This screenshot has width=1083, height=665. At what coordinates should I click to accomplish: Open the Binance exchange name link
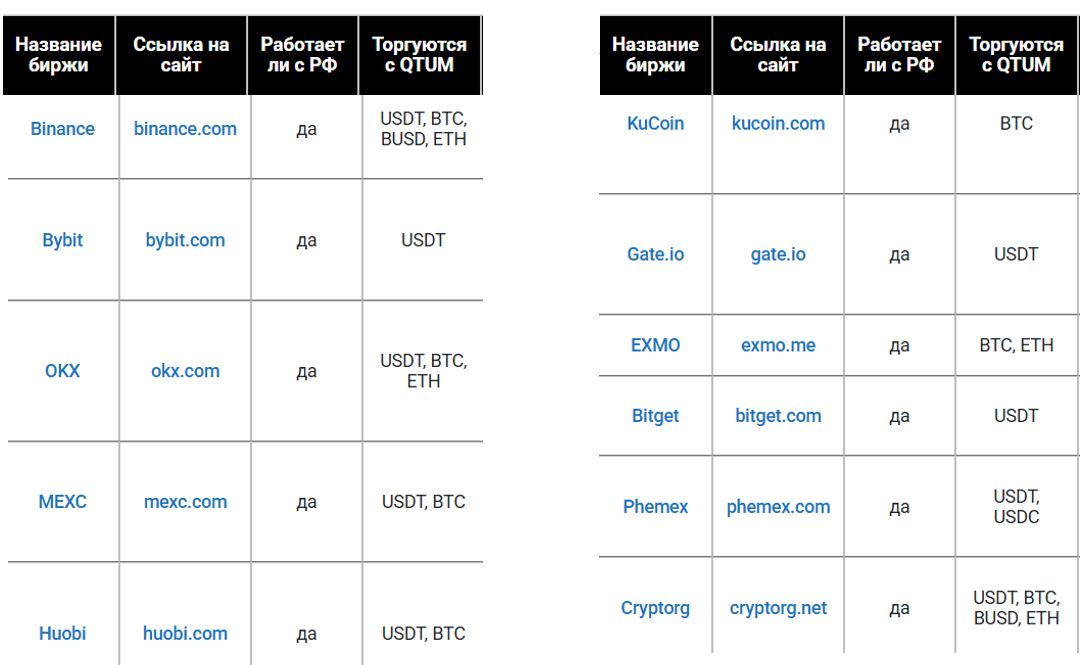click(x=62, y=129)
